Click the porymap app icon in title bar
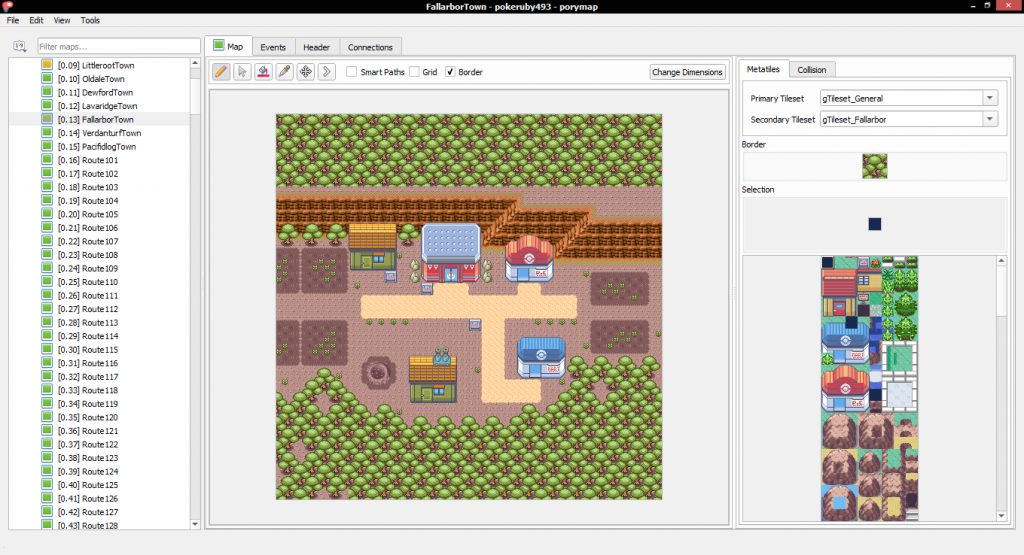Image resolution: width=1024 pixels, height=555 pixels. pyautogui.click(x=7, y=7)
